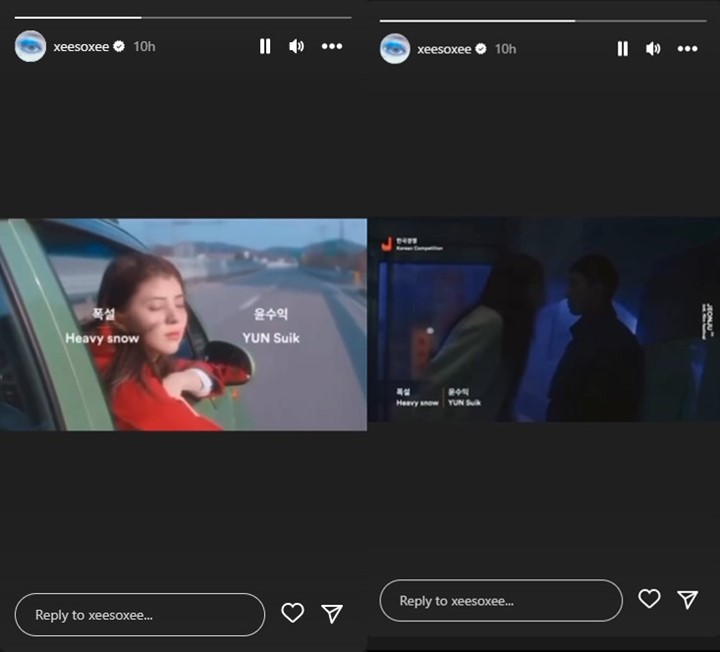Mute audio on the left story

[x=297, y=46]
